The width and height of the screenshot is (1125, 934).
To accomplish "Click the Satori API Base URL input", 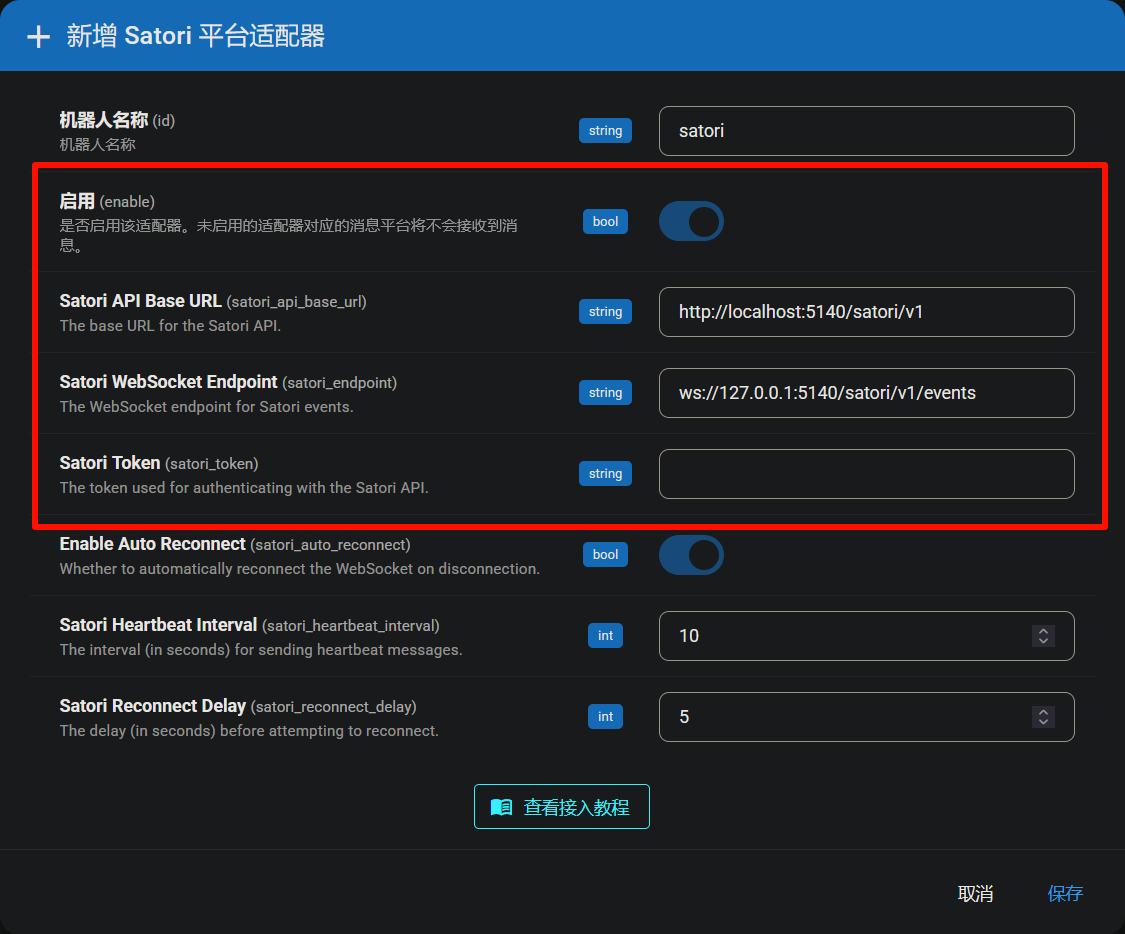I will [867, 312].
